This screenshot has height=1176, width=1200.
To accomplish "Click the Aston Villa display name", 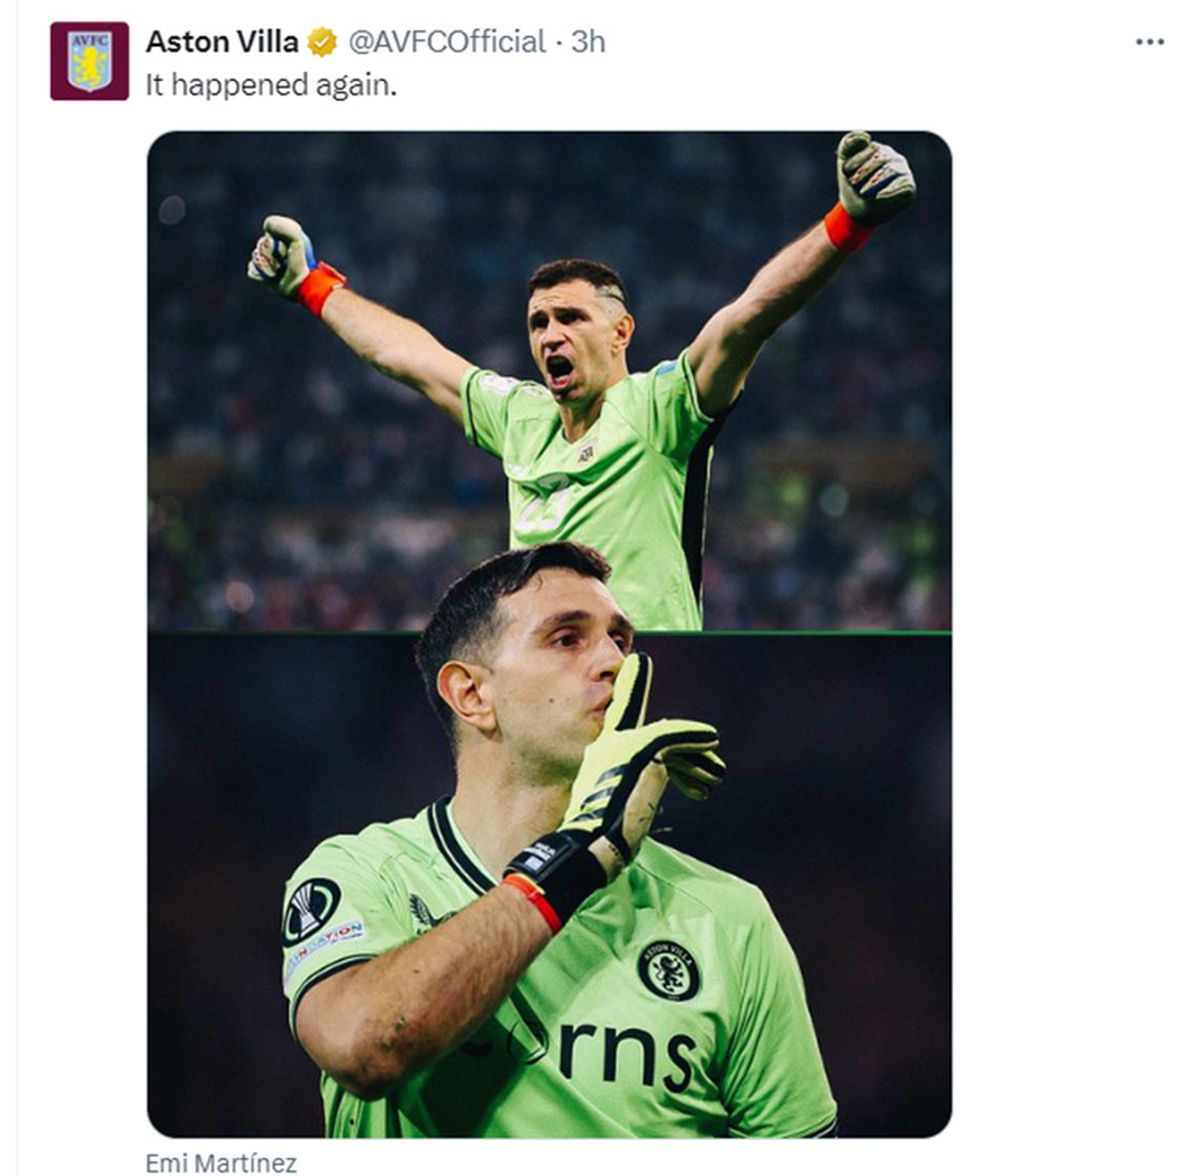I will [222, 42].
